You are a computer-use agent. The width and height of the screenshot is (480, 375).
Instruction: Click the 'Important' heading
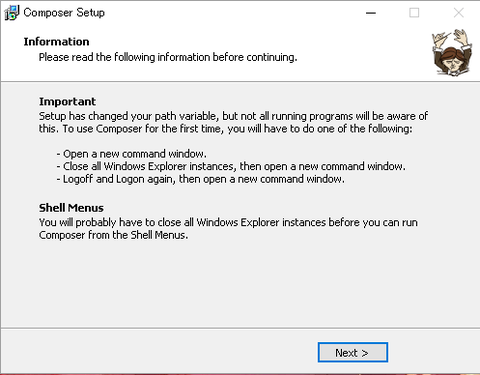[x=67, y=101]
